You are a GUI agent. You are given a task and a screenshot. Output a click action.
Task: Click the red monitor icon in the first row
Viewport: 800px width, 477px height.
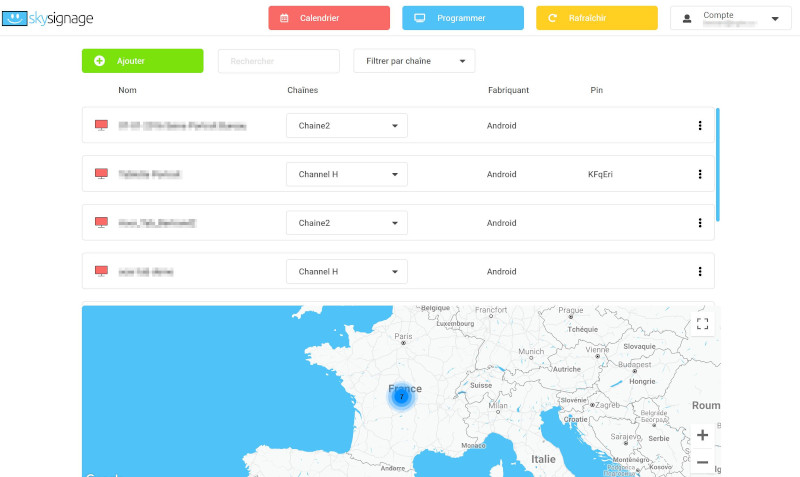tap(102, 125)
